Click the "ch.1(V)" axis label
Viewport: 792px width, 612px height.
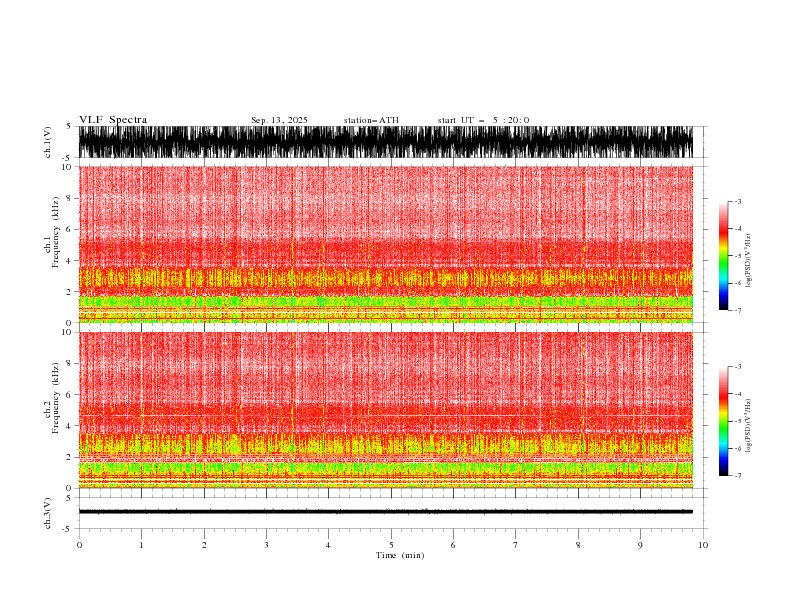tap(48, 142)
